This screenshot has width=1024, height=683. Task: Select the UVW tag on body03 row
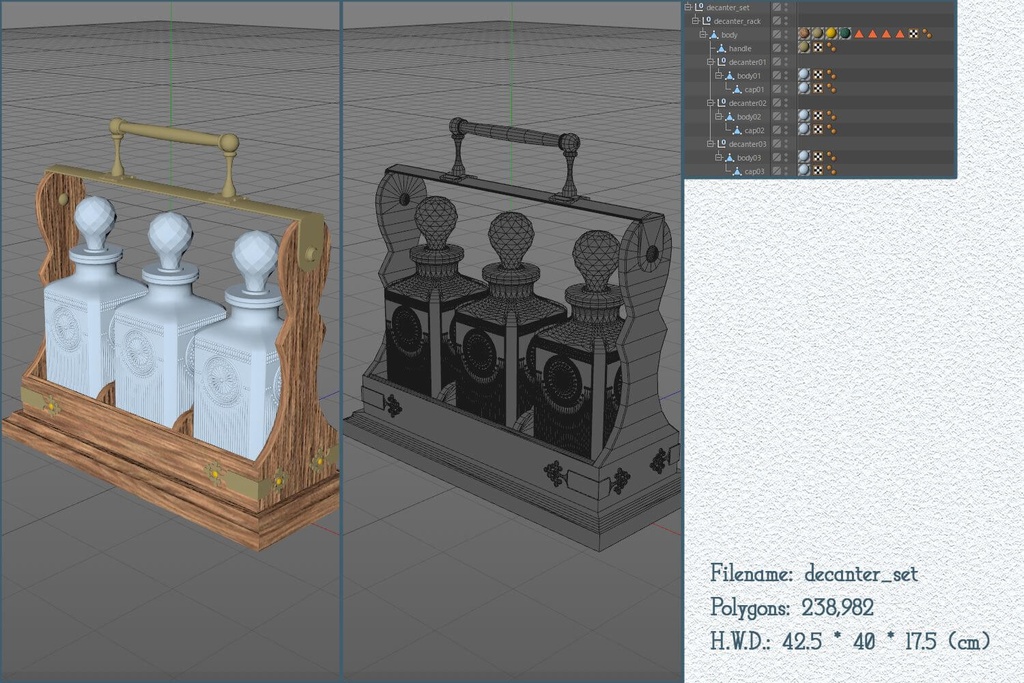click(818, 157)
